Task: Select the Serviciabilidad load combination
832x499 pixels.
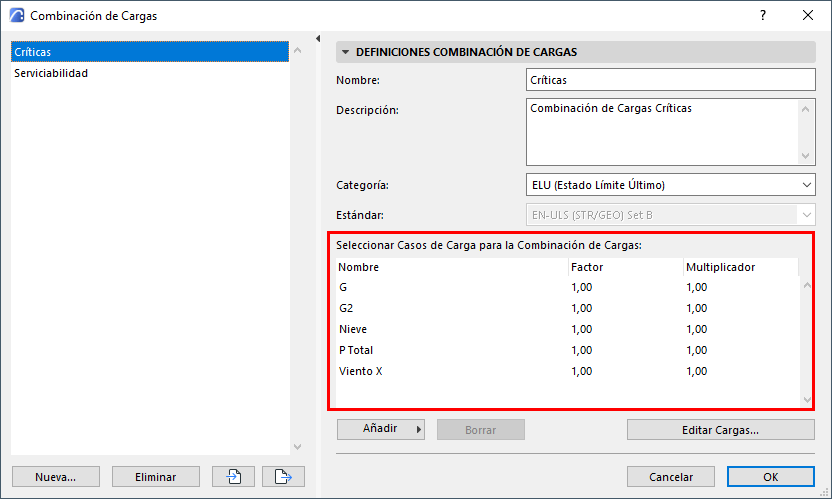Action: tap(150, 73)
